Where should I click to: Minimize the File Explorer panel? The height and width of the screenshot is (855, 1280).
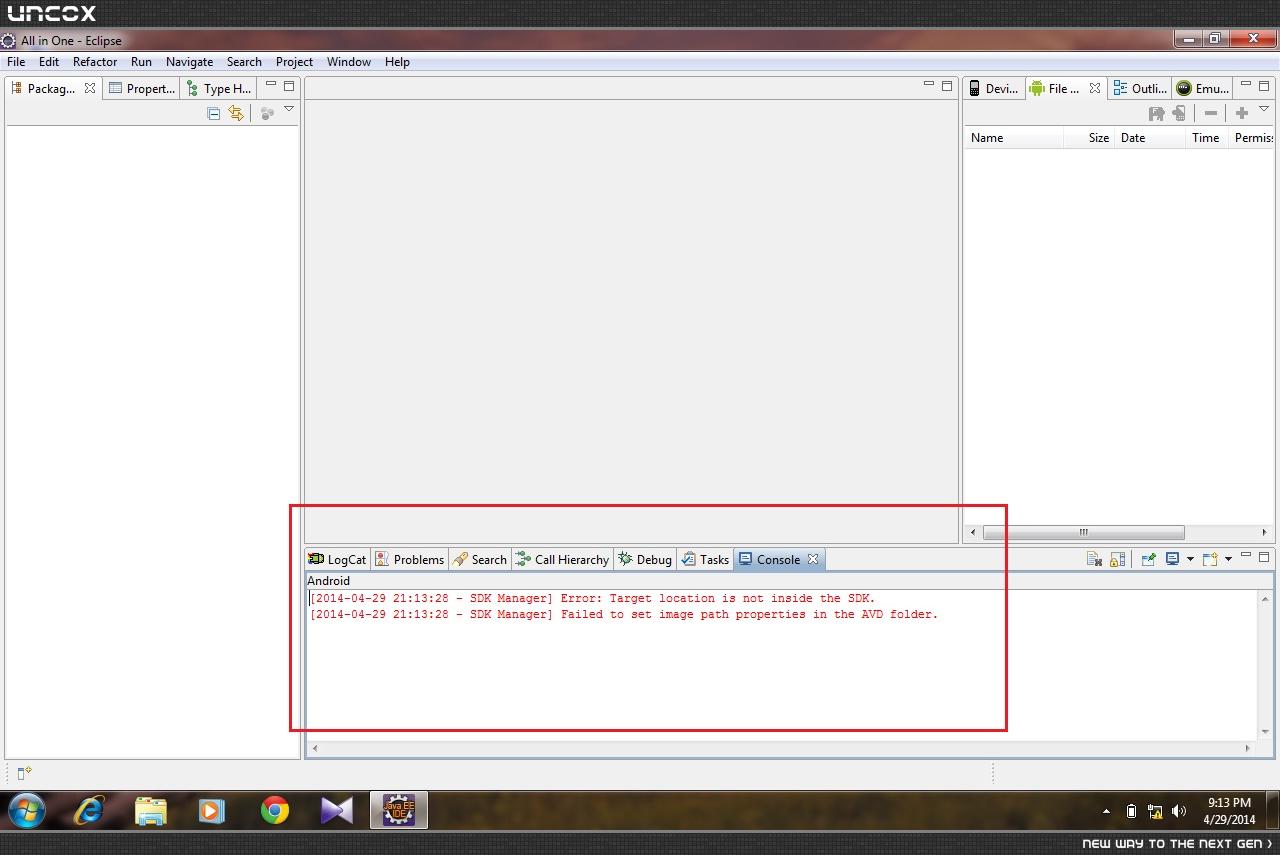pyautogui.click(x=1246, y=86)
